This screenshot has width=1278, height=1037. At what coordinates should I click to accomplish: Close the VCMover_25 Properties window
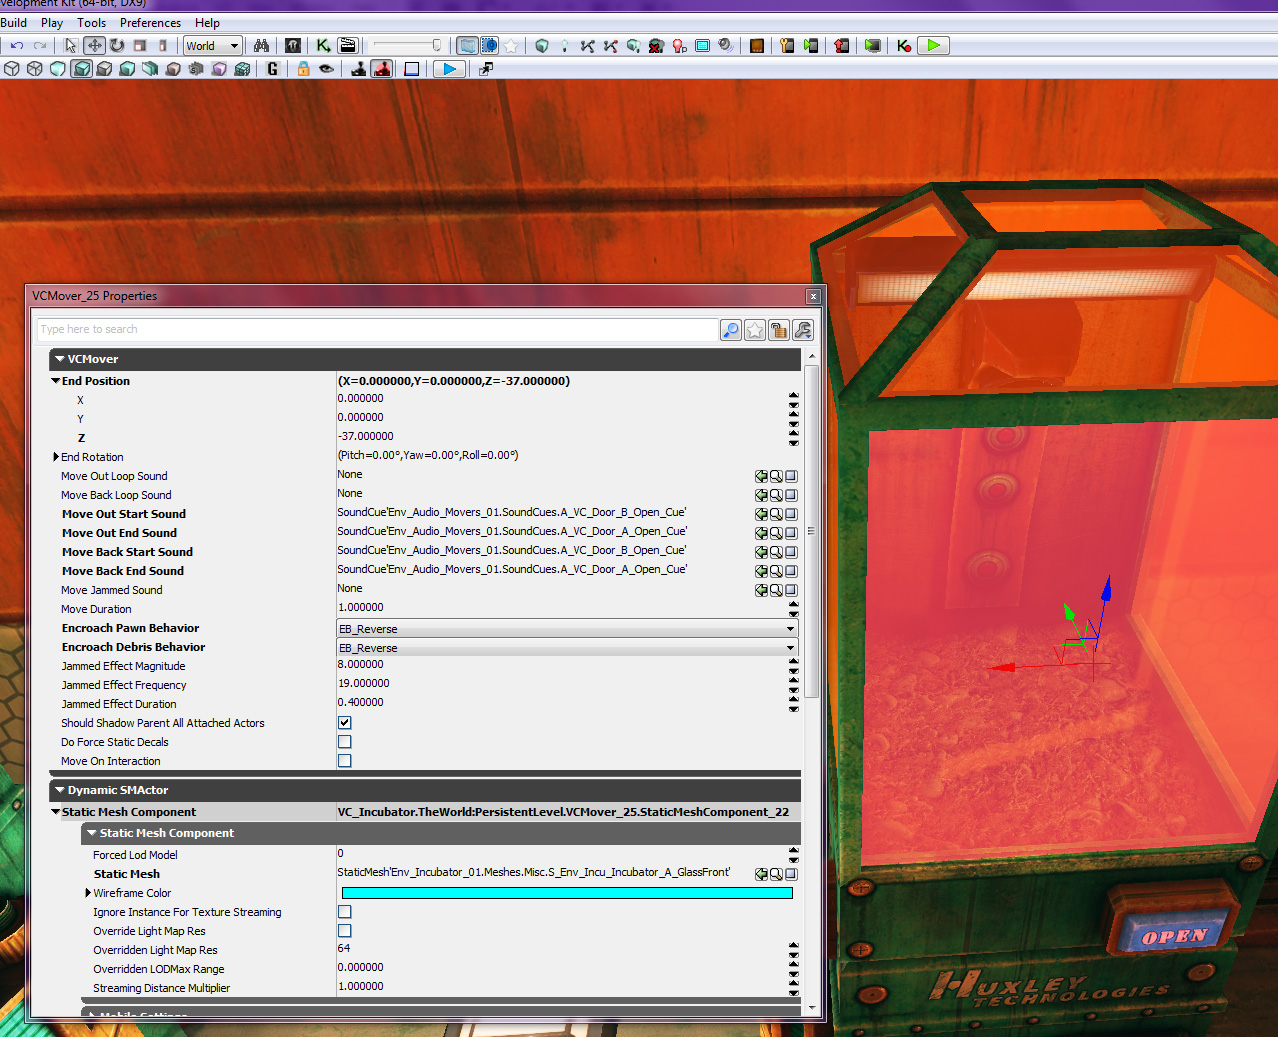[x=813, y=296]
